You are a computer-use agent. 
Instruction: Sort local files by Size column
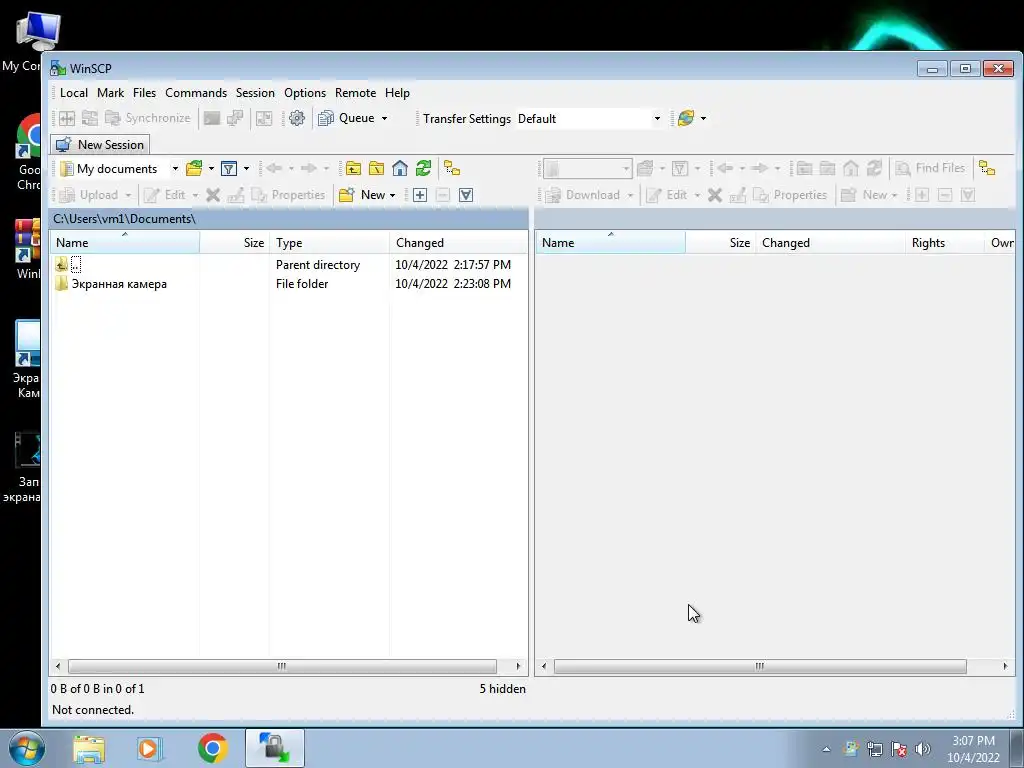(x=234, y=242)
